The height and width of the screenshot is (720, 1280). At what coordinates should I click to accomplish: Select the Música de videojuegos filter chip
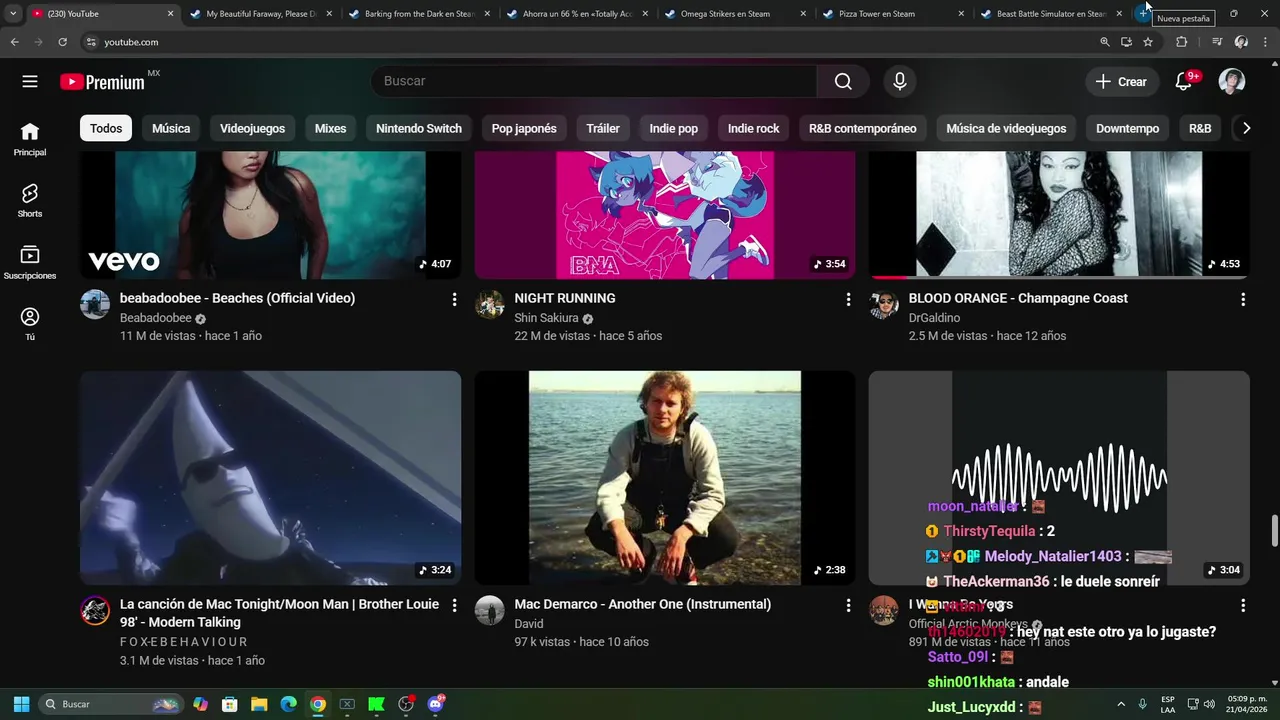pos(1006,128)
